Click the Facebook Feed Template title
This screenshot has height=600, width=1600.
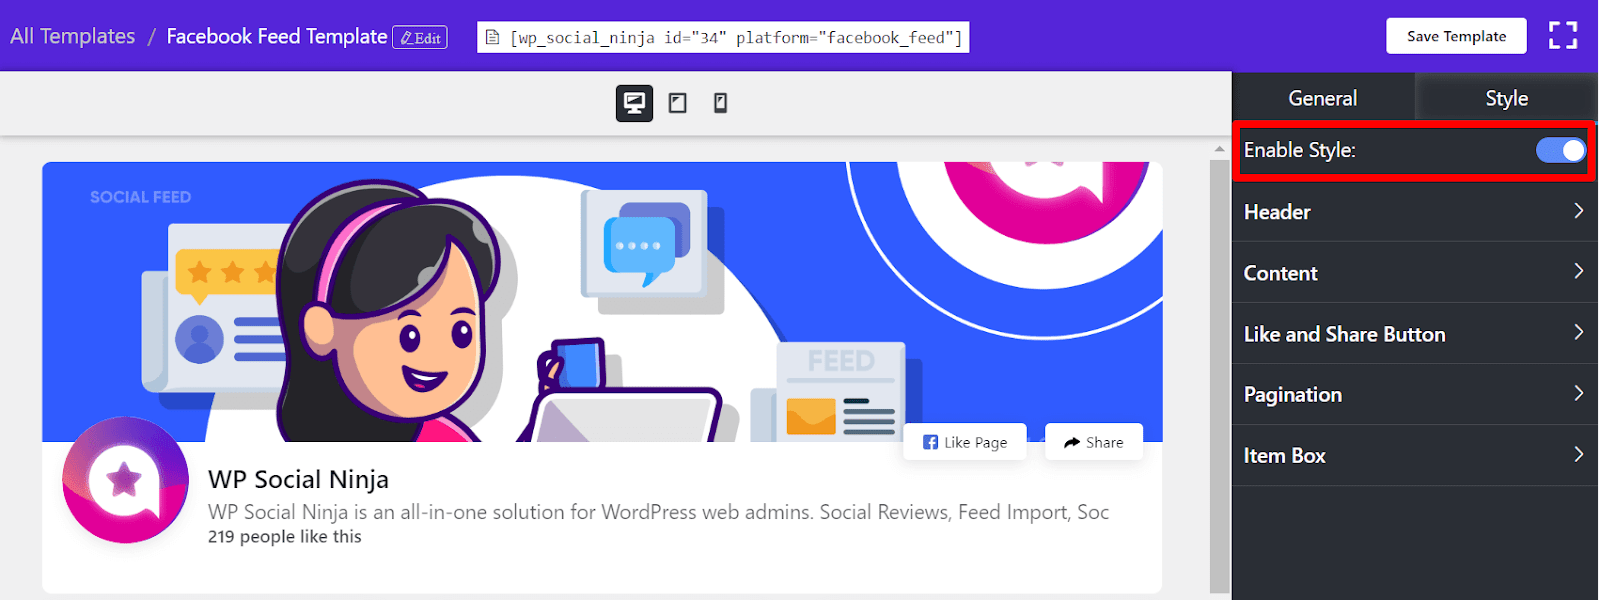point(277,37)
